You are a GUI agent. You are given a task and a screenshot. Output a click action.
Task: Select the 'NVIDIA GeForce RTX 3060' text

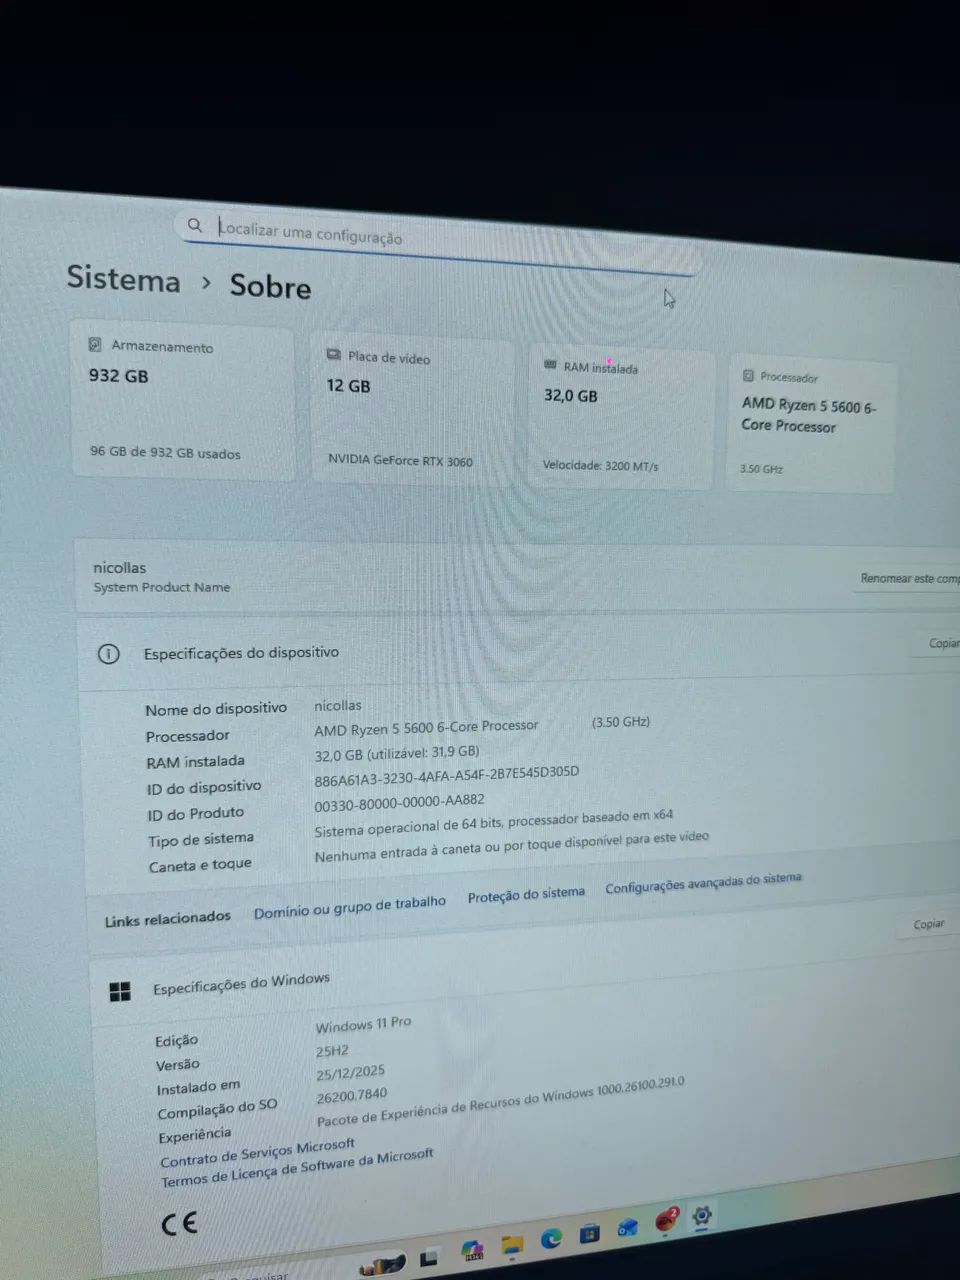(x=400, y=460)
